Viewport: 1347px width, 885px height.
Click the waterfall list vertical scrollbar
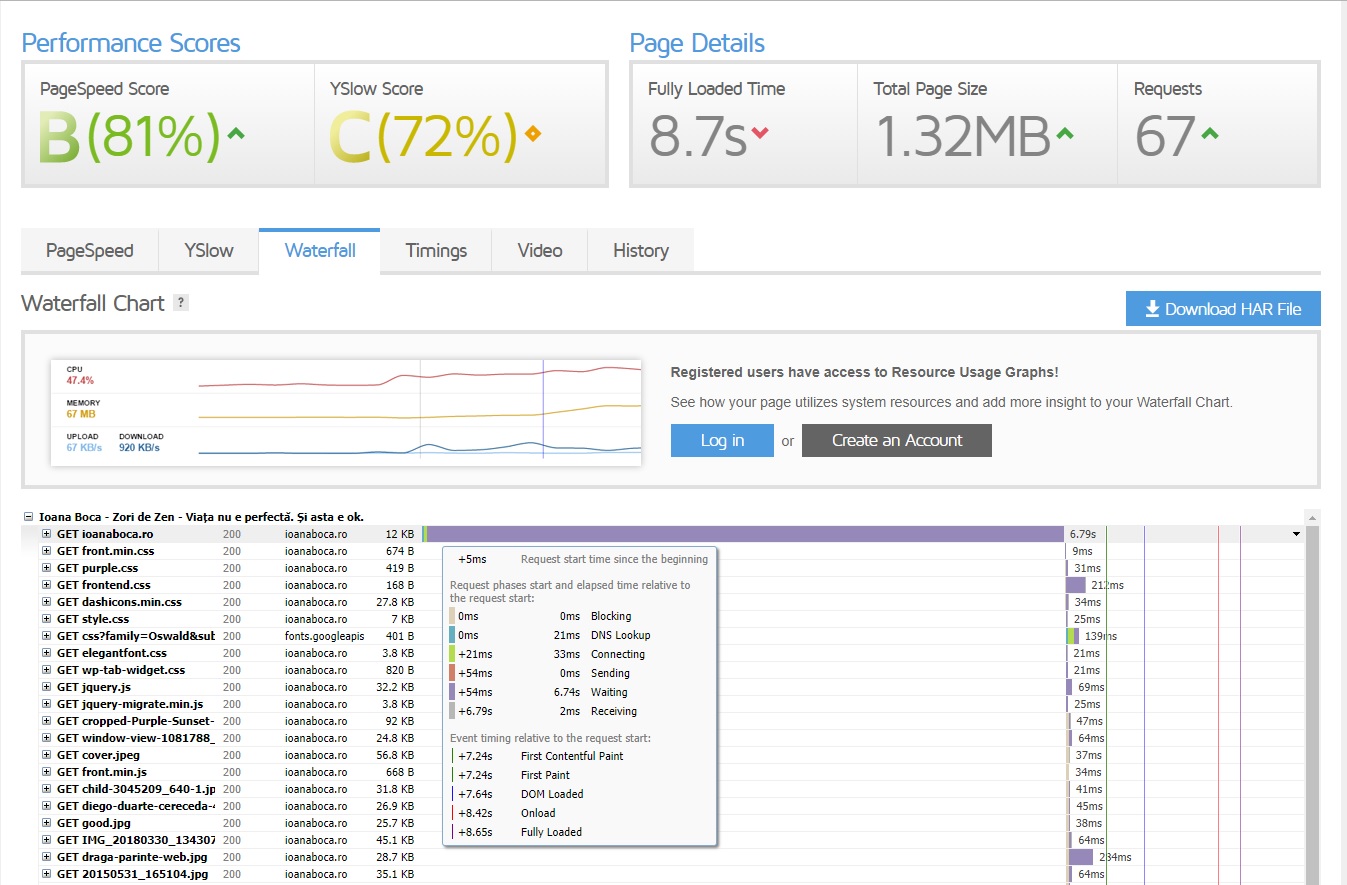(x=1313, y=700)
